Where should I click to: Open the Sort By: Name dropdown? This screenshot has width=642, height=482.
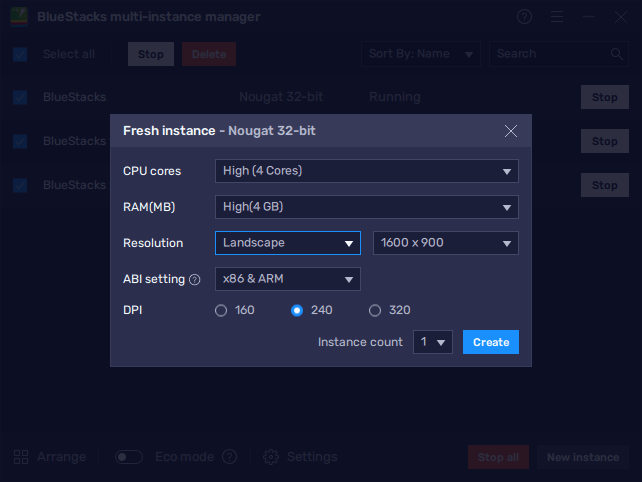coord(420,54)
